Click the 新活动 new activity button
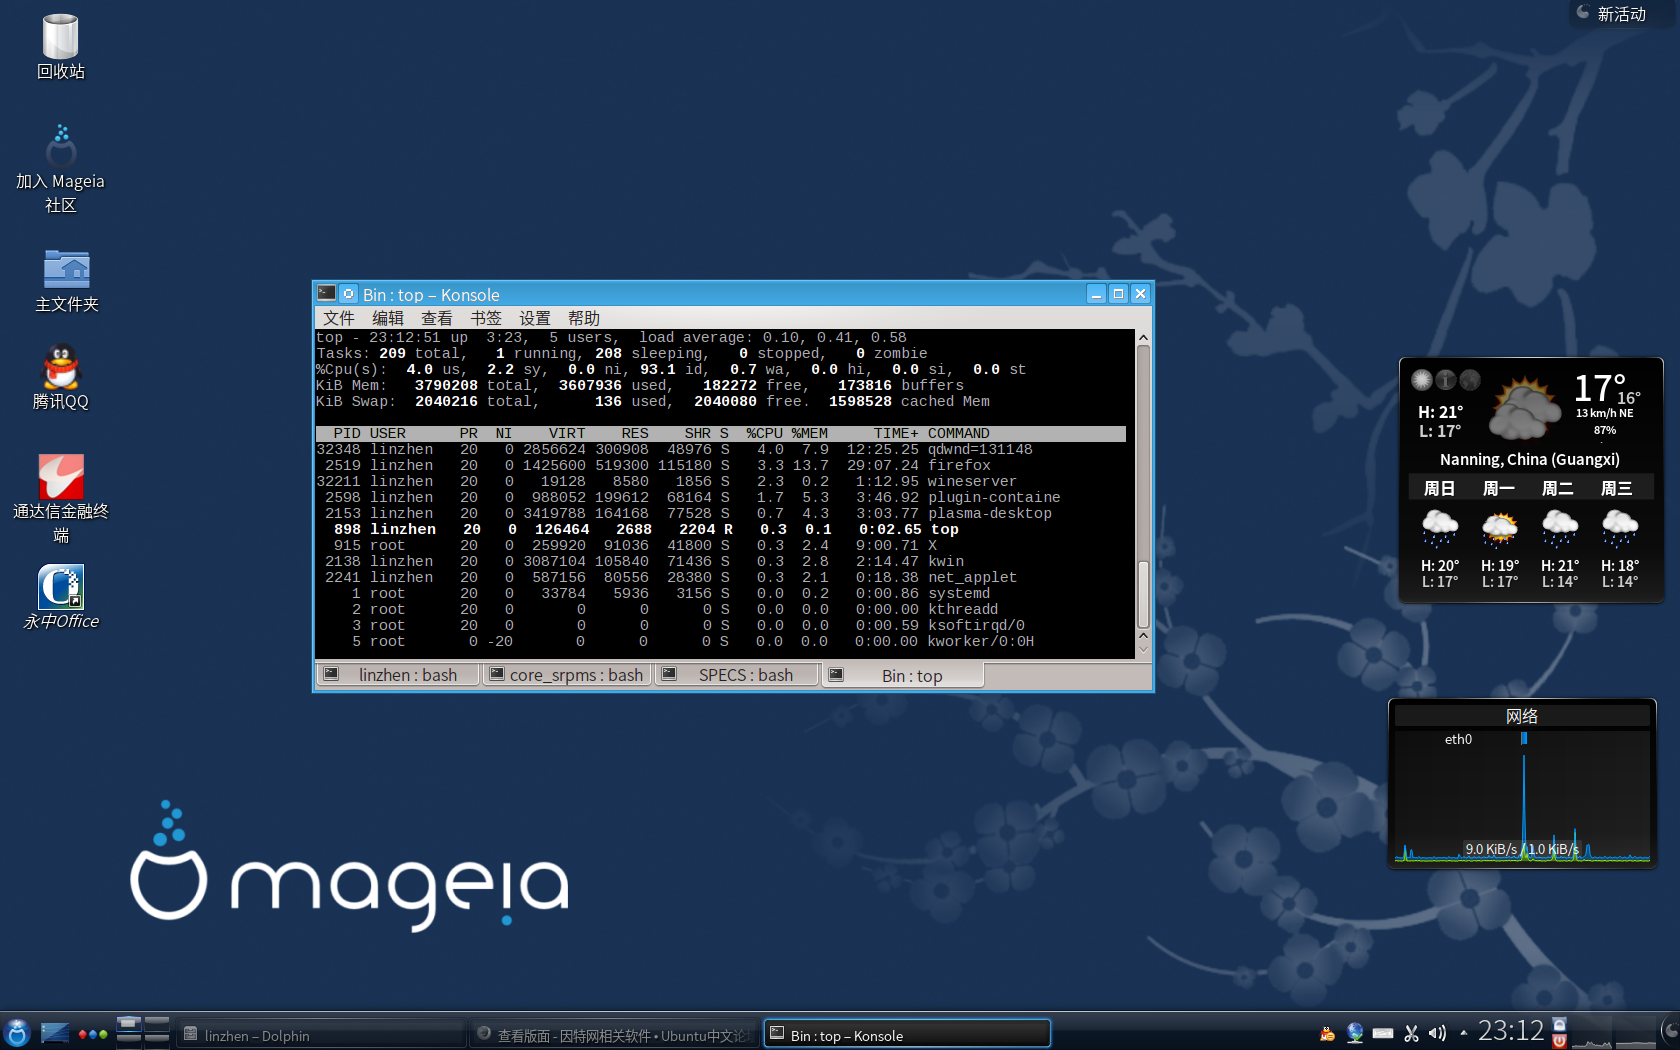This screenshot has height=1050, width=1680. [1612, 13]
